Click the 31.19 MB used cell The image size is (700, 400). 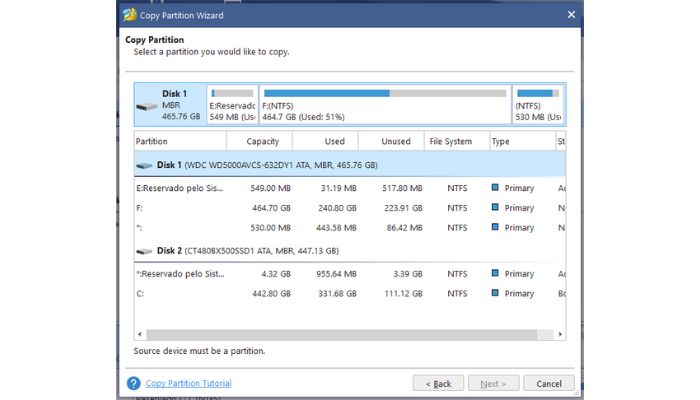pos(338,188)
